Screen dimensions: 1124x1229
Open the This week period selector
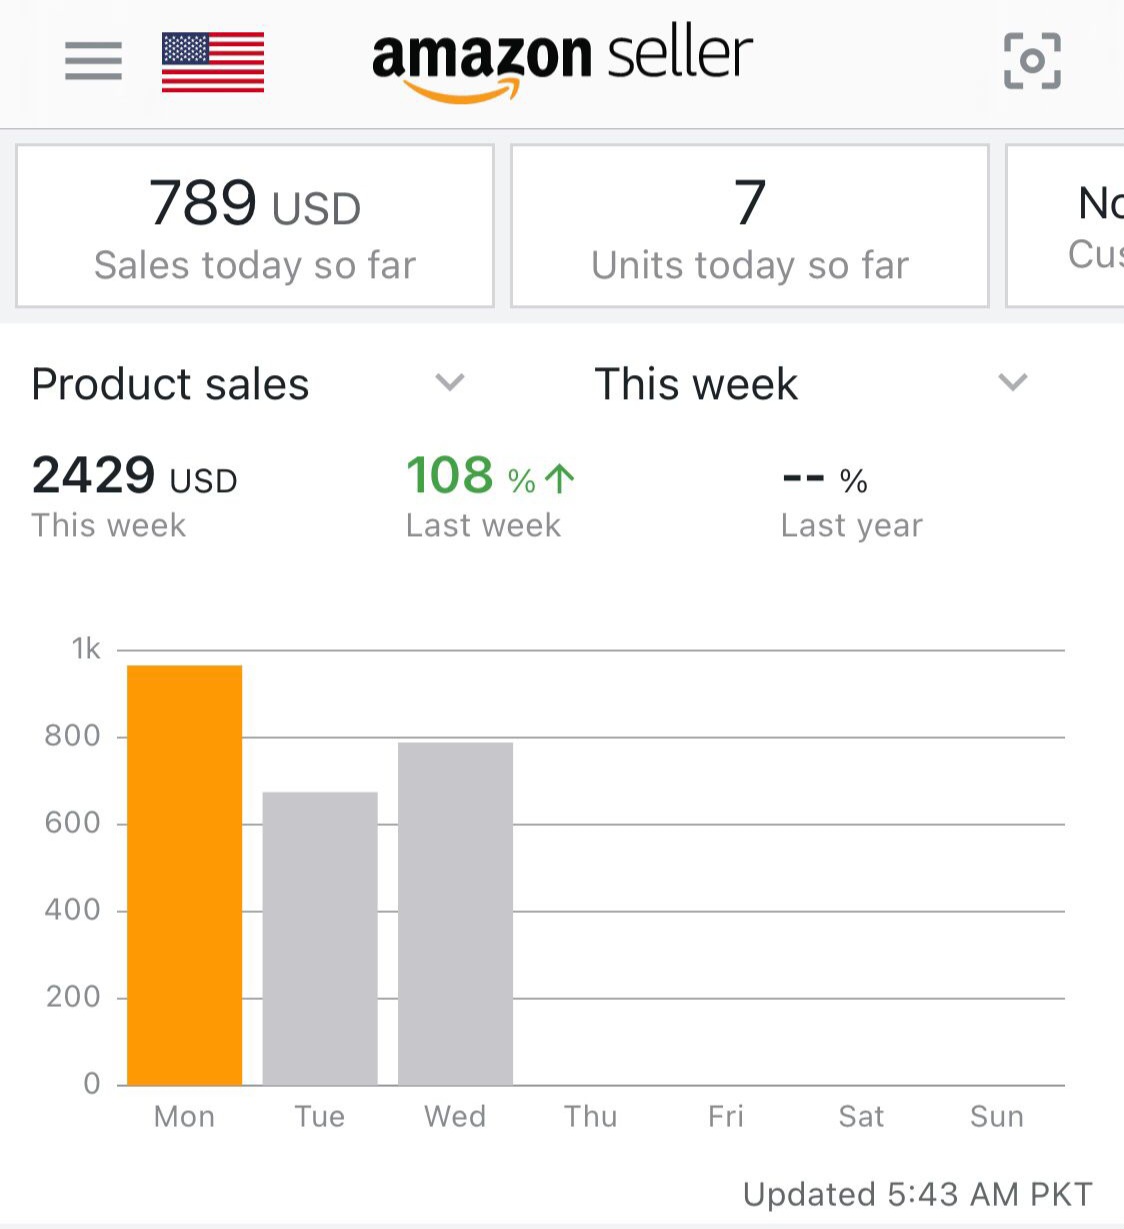[x=696, y=384]
